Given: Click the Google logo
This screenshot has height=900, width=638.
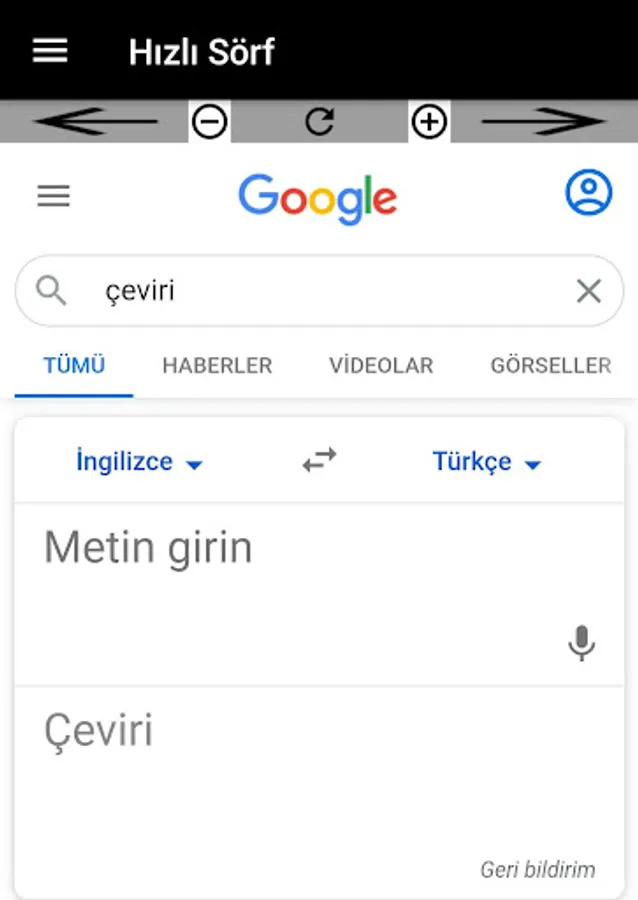Looking at the screenshot, I should [x=318, y=197].
